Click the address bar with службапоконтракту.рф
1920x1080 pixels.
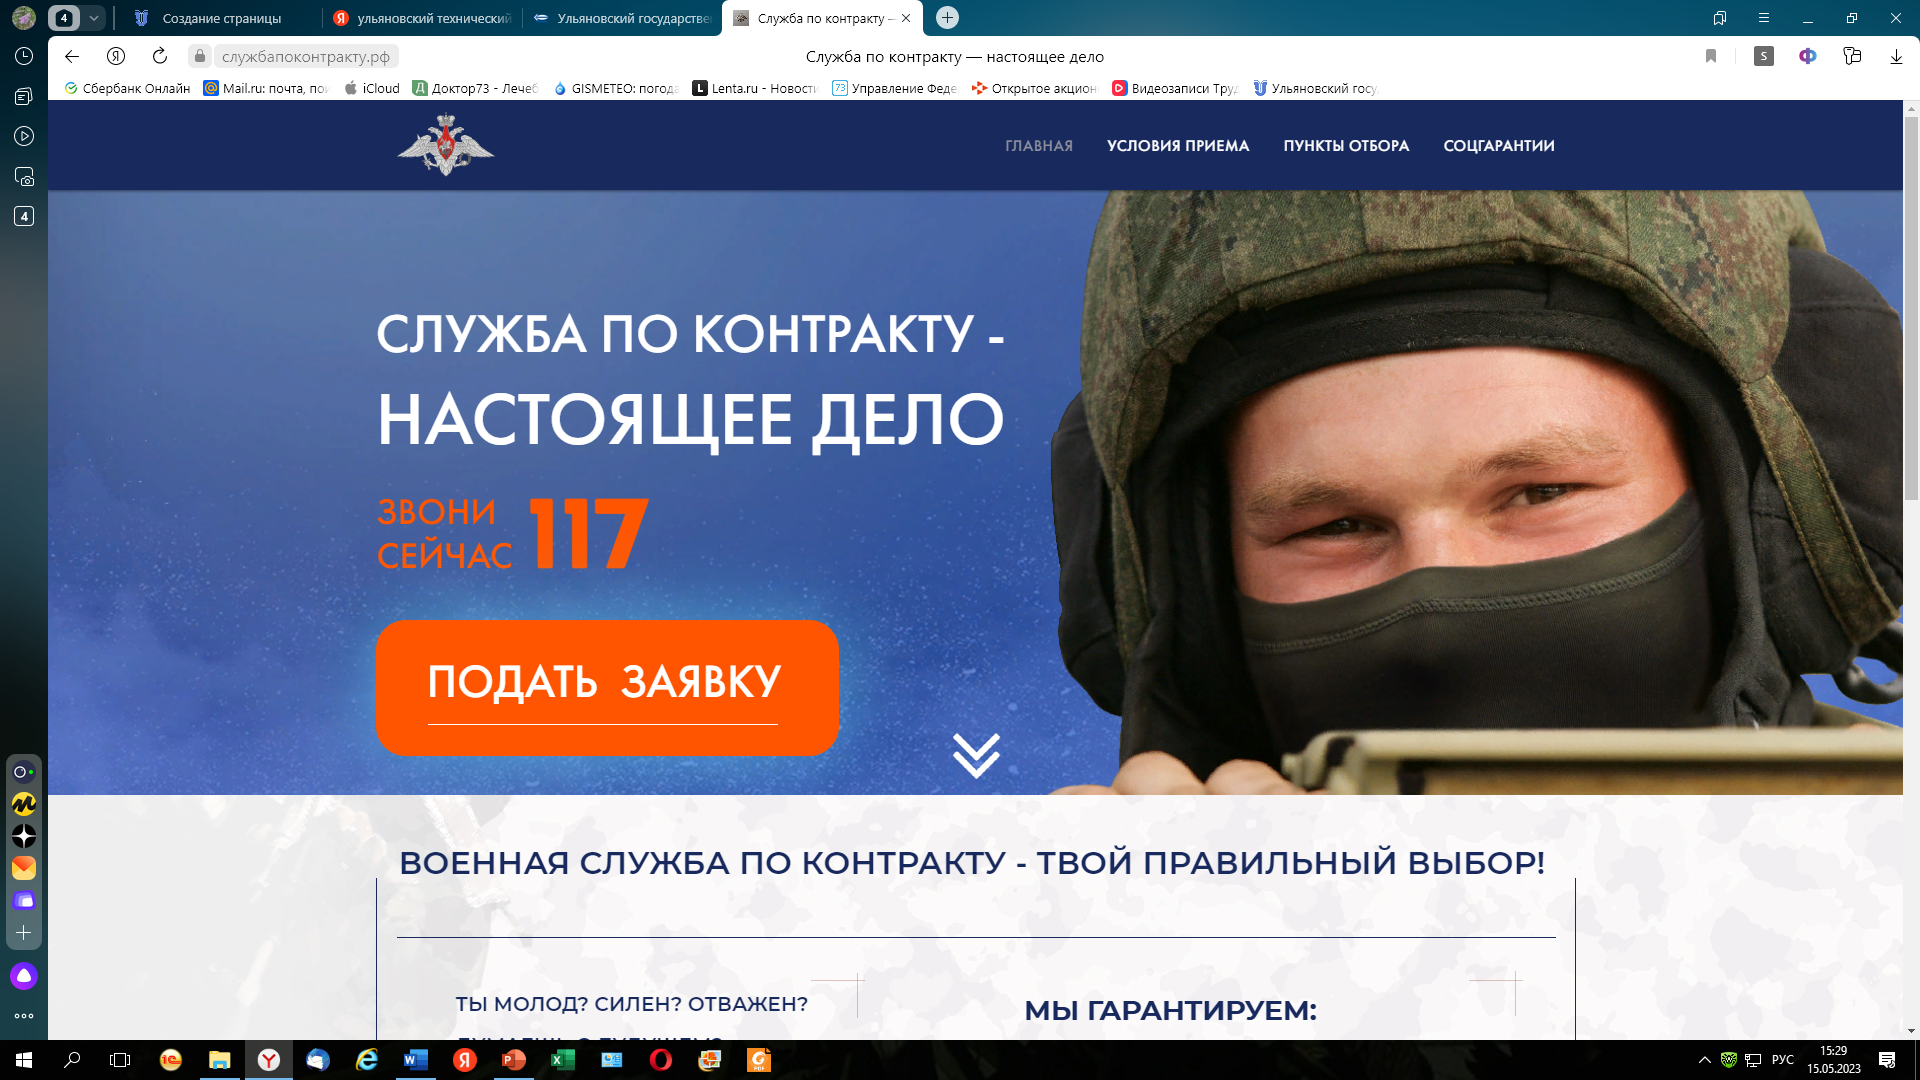tap(305, 56)
